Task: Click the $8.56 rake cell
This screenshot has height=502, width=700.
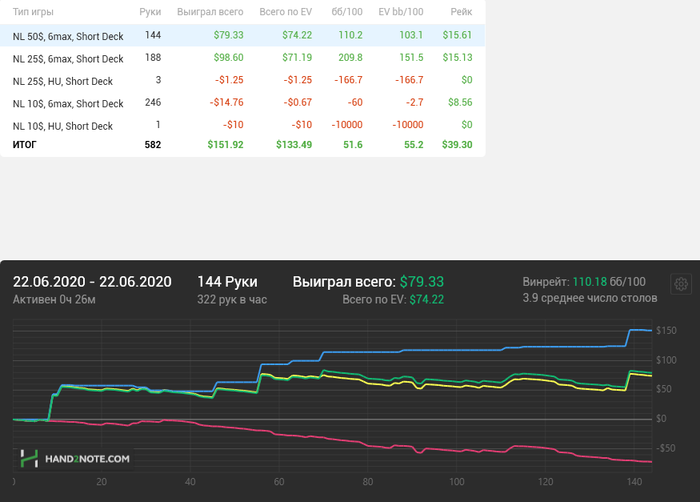Action: tap(460, 102)
